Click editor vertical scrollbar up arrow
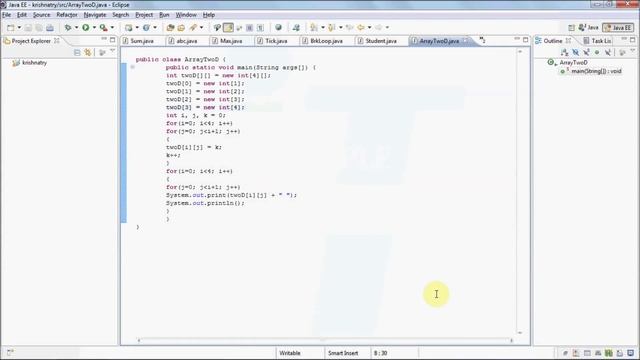640x360 pixels. pyautogui.click(x=520, y=52)
